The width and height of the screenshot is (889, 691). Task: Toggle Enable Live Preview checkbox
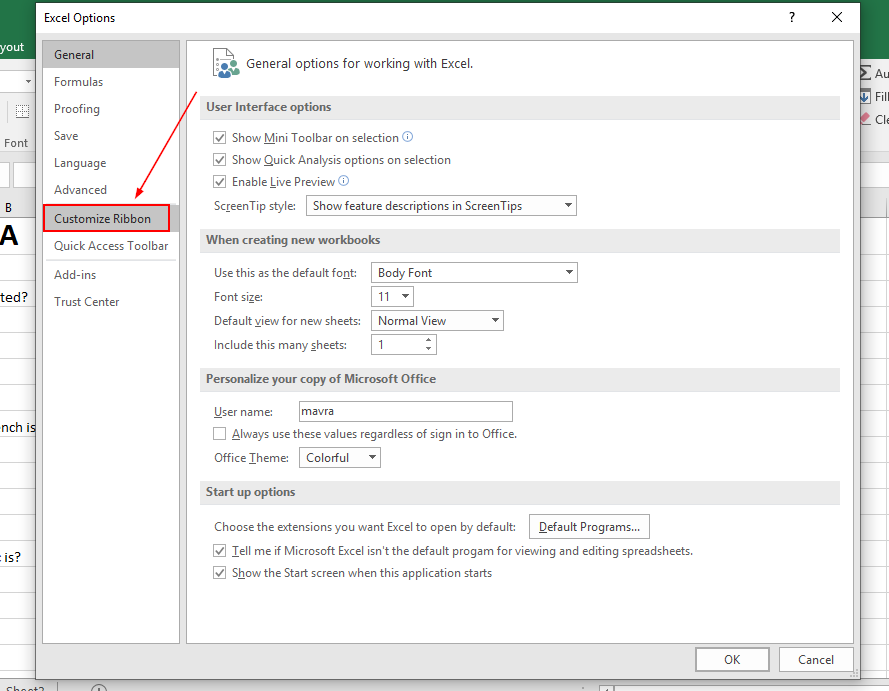[219, 182]
